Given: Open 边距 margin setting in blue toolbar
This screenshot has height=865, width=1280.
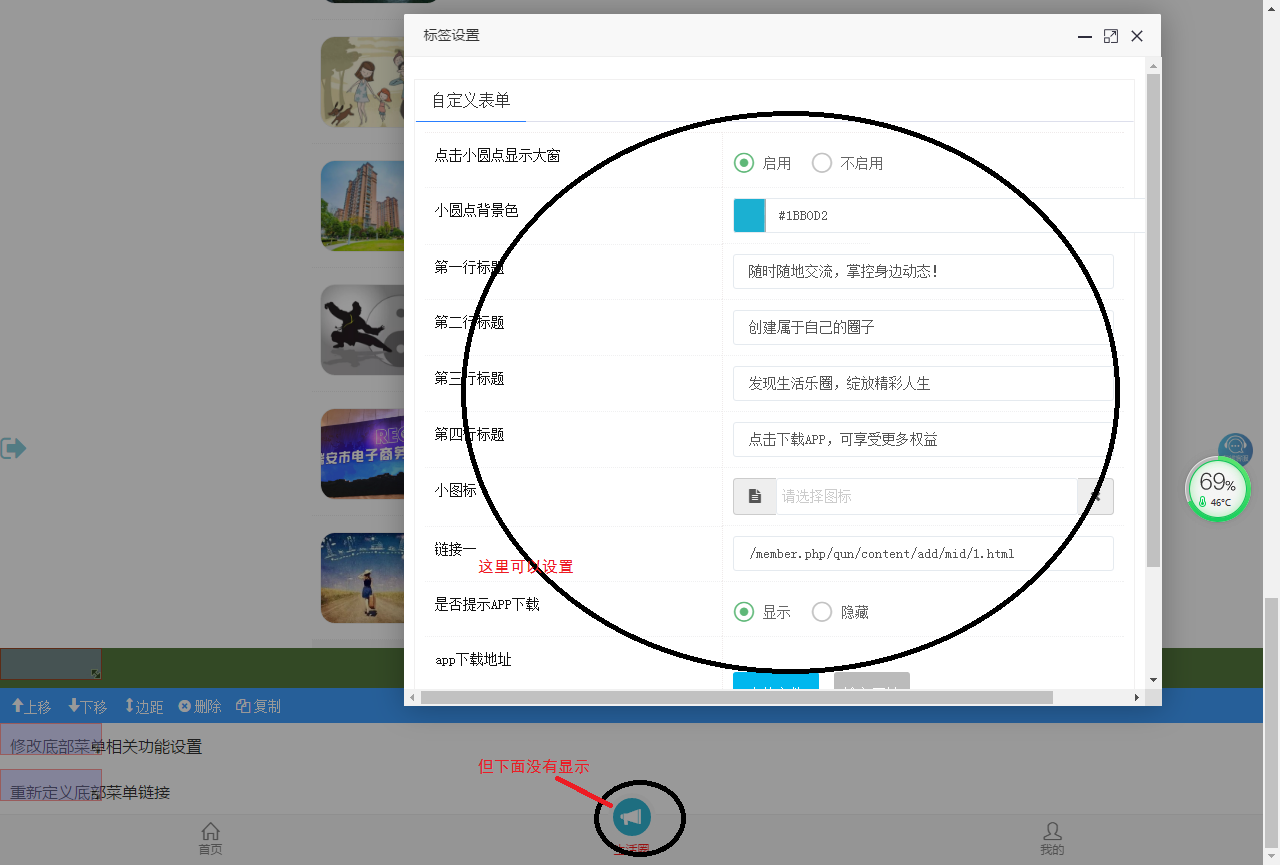Looking at the screenshot, I should click(130, 706).
